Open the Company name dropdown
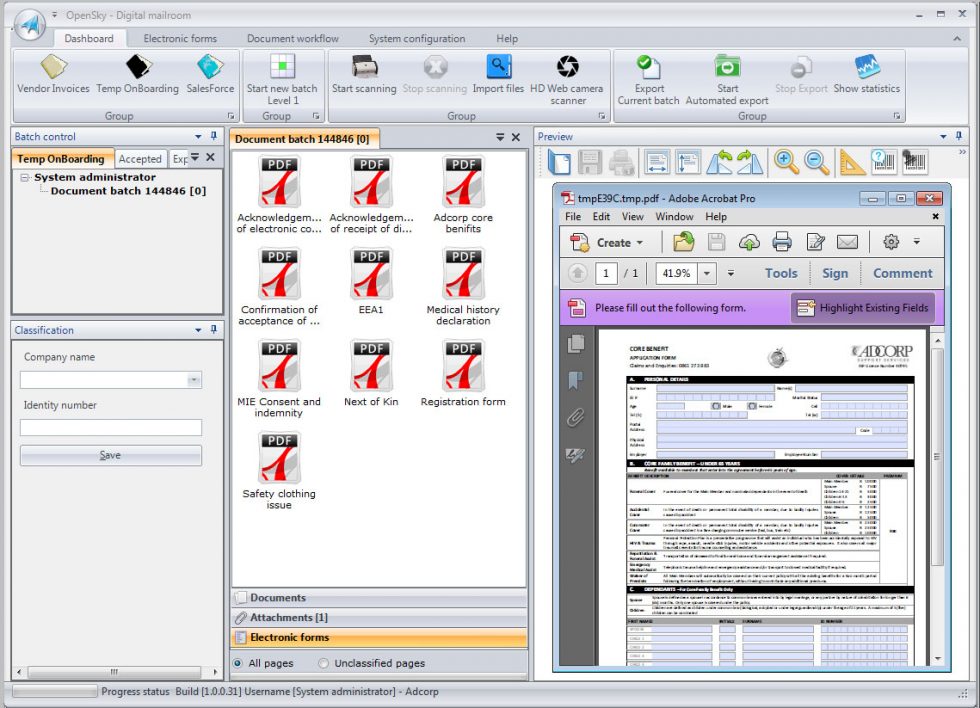980x708 pixels. click(x=194, y=380)
